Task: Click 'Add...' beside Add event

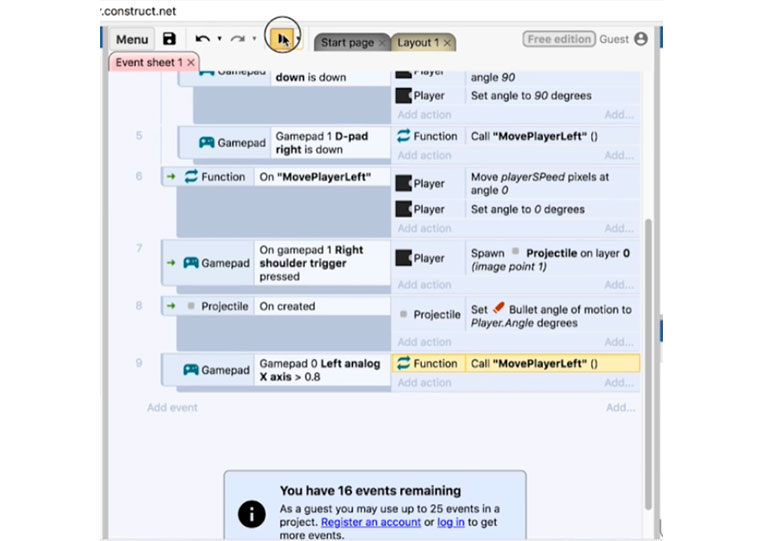Action: [620, 408]
